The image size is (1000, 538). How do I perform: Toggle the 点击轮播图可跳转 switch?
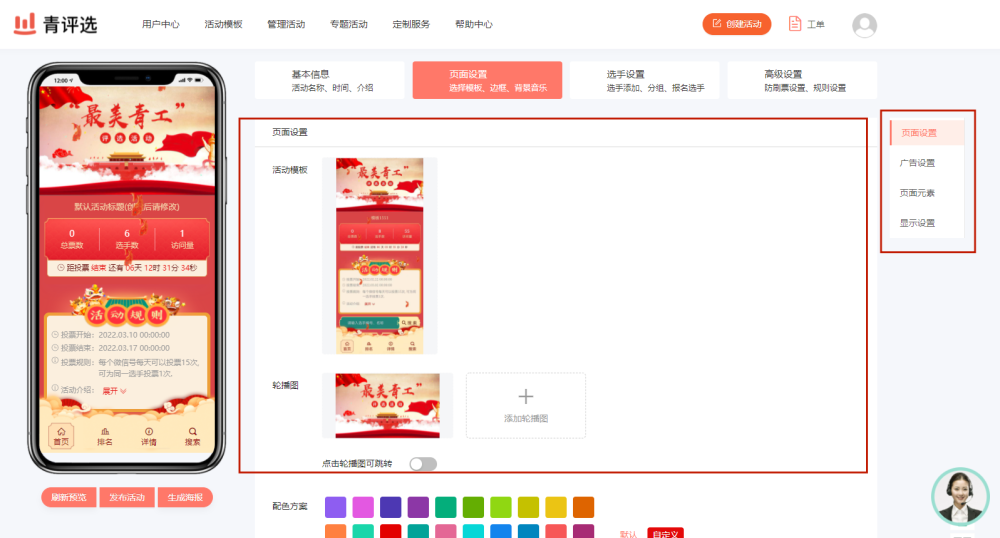click(x=423, y=464)
